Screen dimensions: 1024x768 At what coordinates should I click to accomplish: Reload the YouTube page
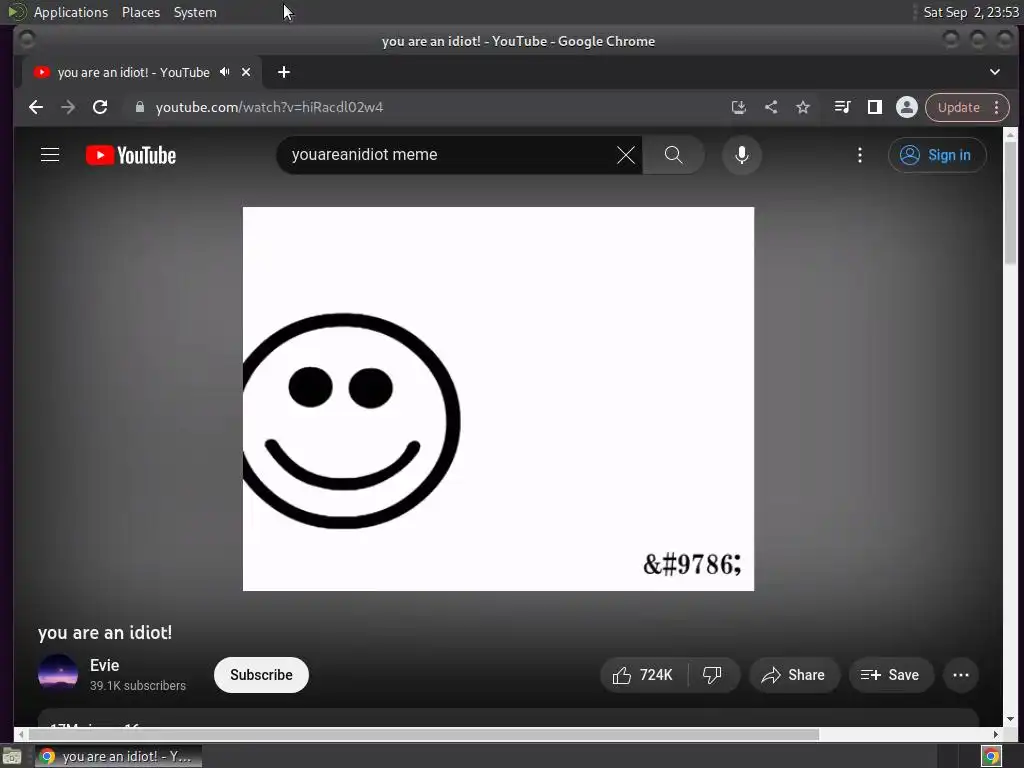tap(100, 107)
